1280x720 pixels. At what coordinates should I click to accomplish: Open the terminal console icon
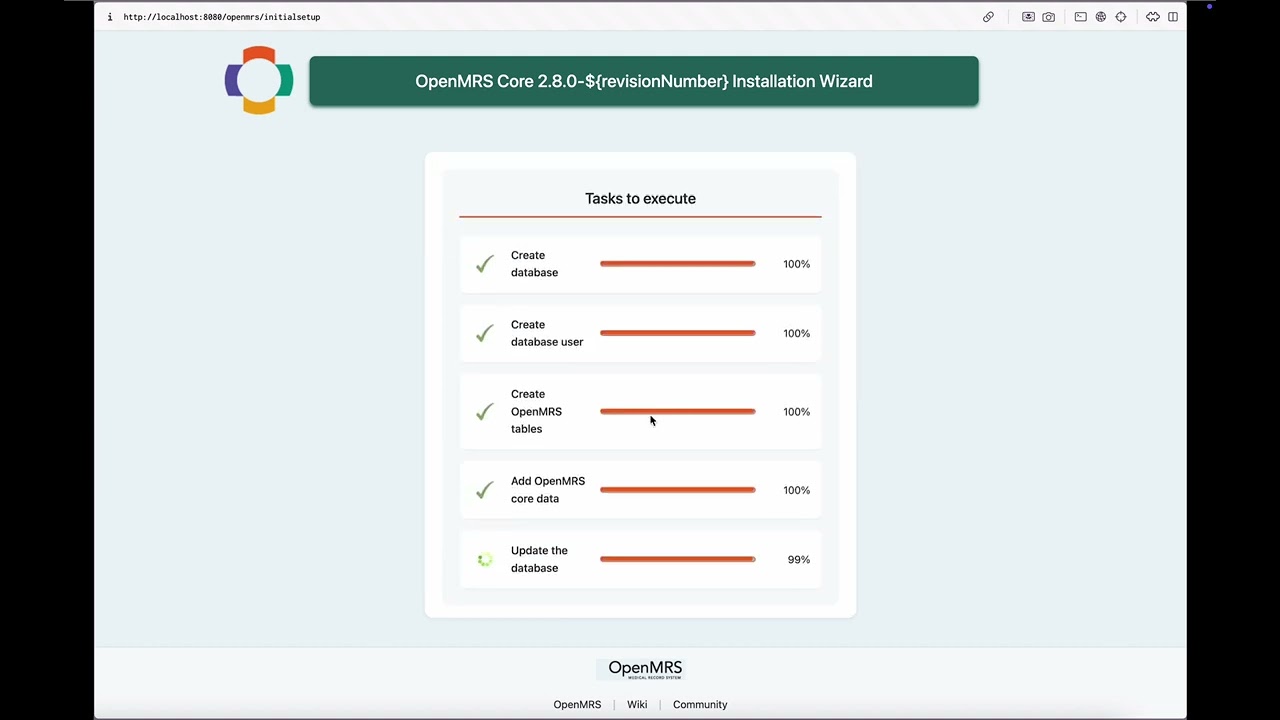[x=1081, y=17]
